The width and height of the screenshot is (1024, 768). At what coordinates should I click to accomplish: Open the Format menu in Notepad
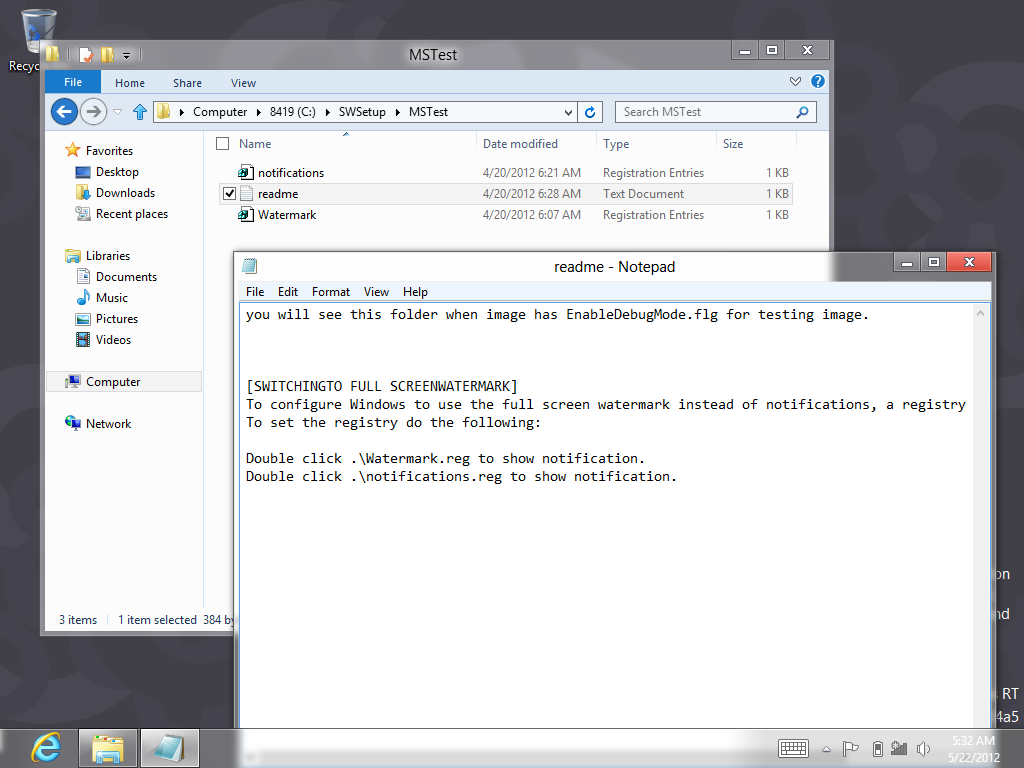[x=330, y=292]
